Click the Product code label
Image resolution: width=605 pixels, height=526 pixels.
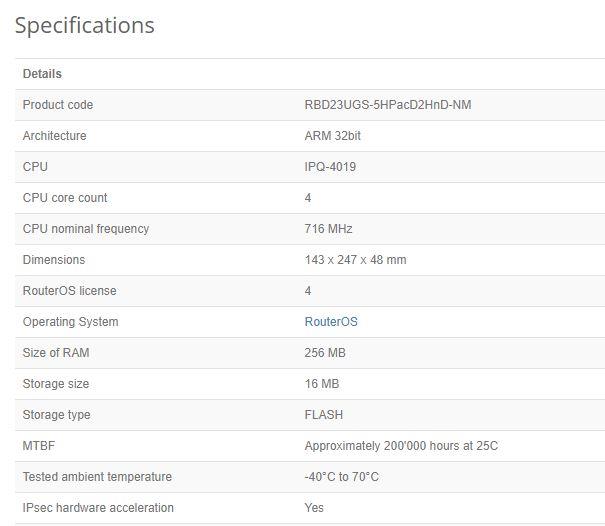point(58,105)
